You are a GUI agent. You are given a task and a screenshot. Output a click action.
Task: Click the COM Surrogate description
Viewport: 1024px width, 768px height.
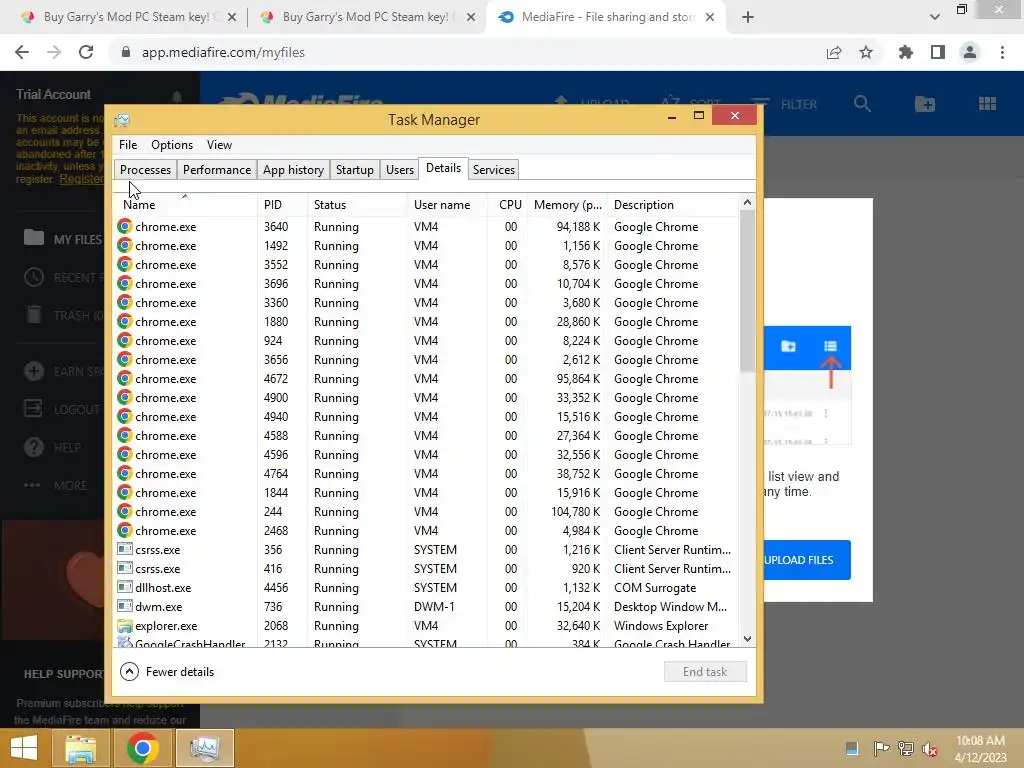[x=655, y=588]
